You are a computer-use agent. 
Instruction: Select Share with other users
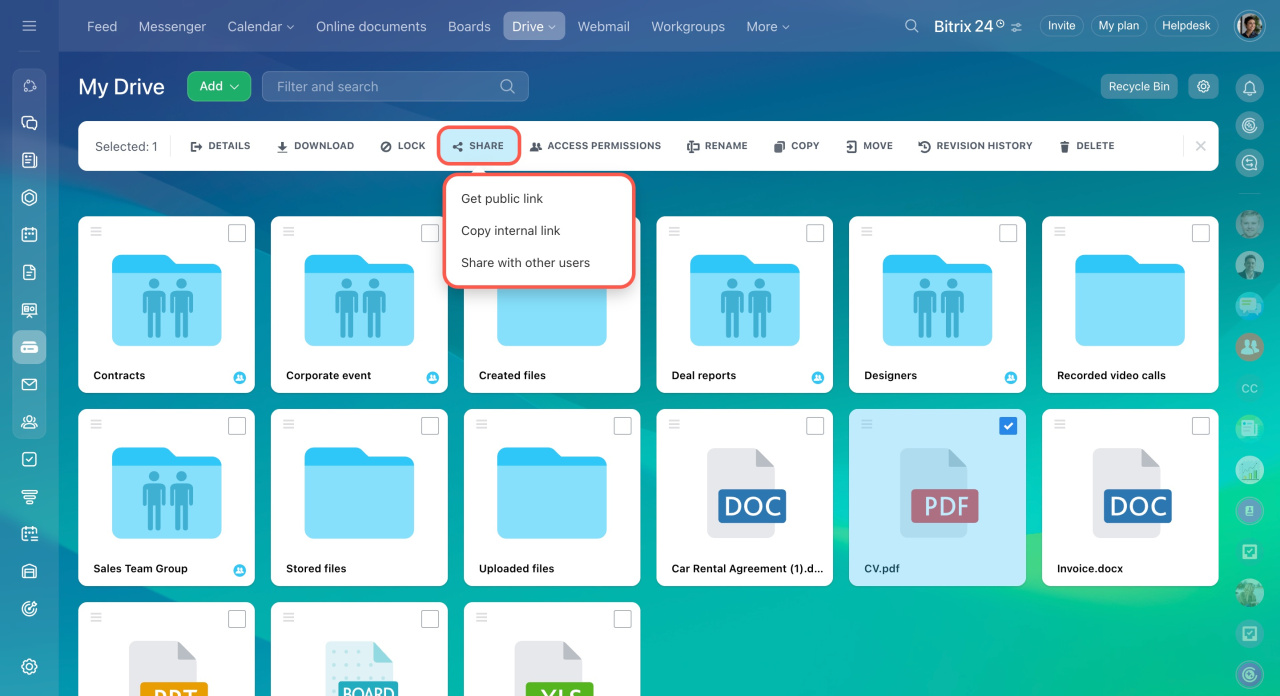tap(525, 263)
